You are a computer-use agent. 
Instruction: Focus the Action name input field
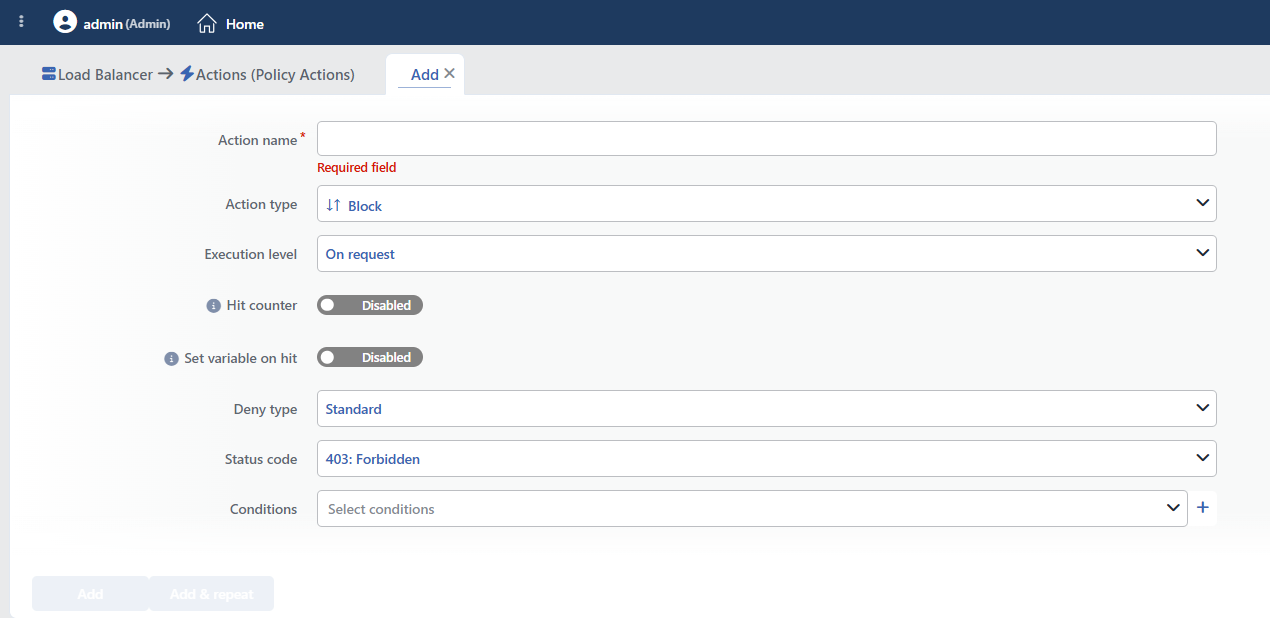pyautogui.click(x=766, y=139)
